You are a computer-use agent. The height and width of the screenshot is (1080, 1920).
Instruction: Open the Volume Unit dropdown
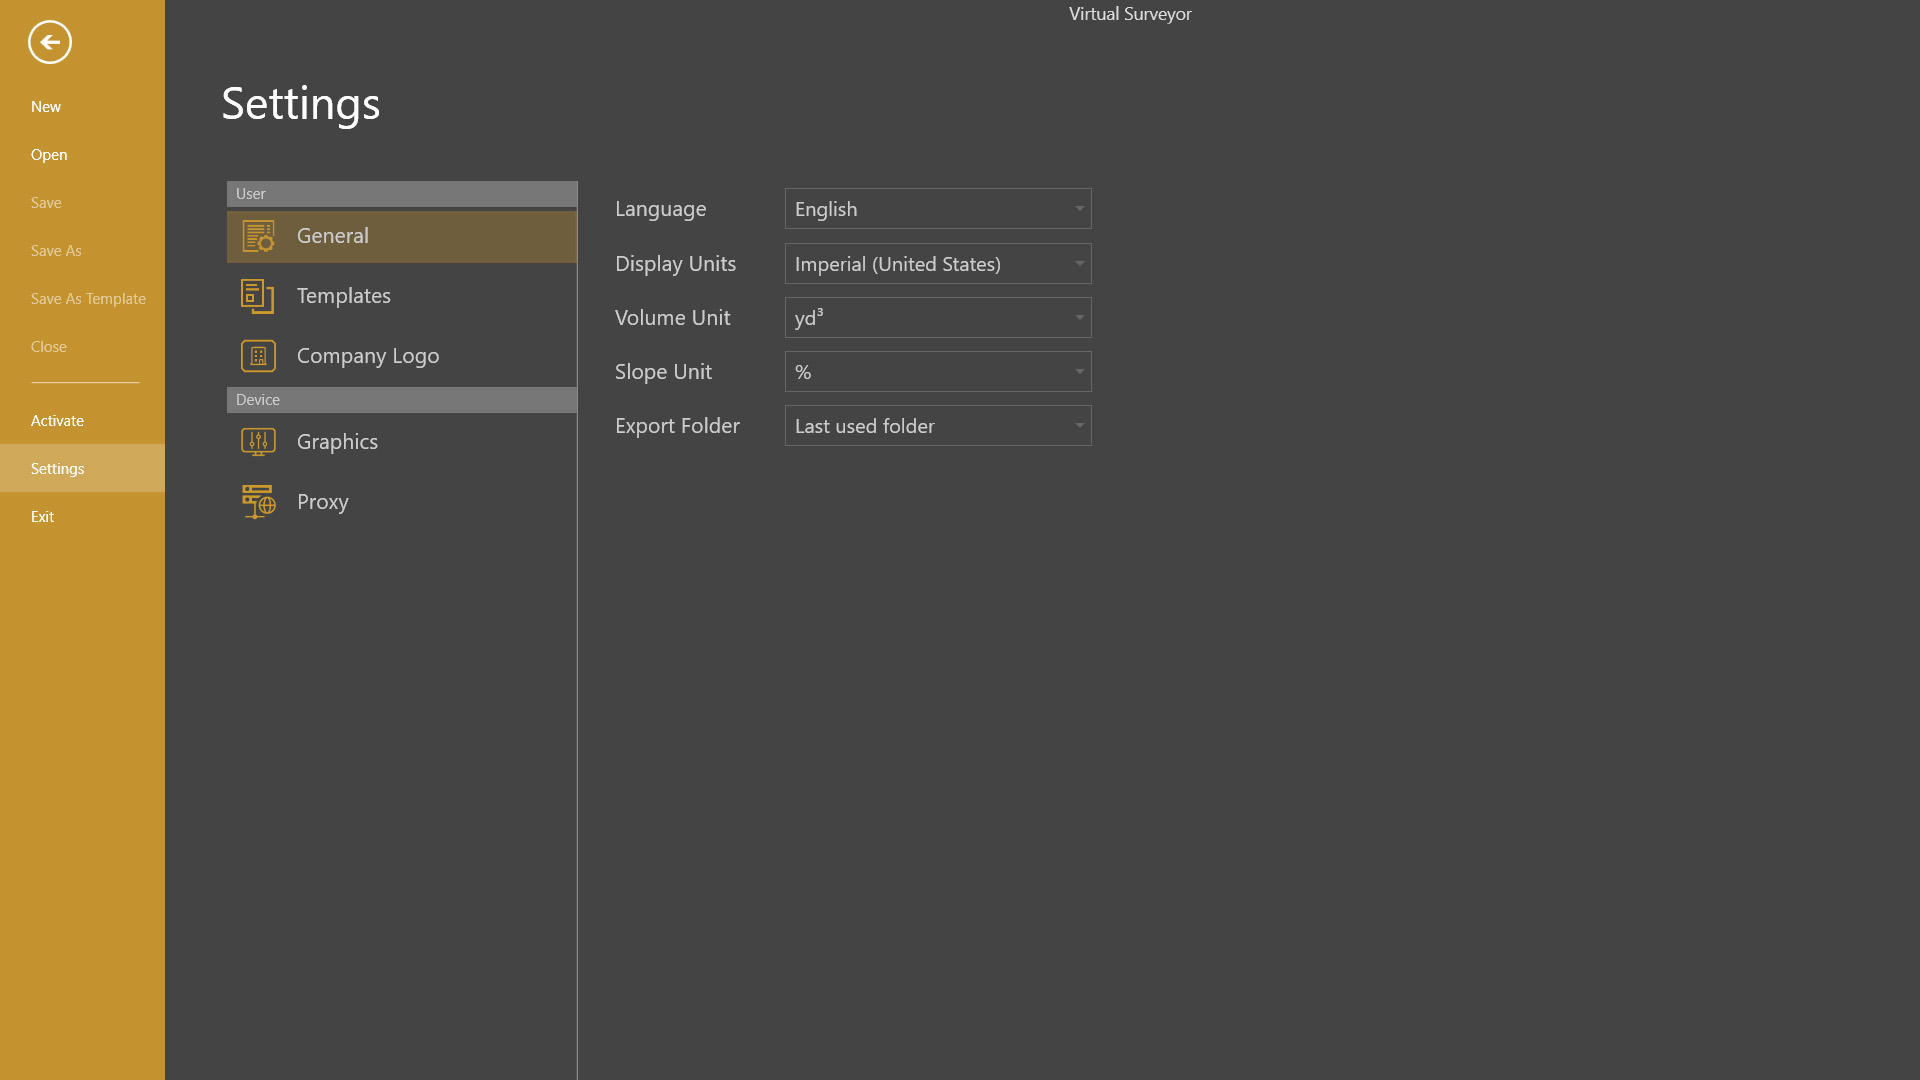click(937, 318)
